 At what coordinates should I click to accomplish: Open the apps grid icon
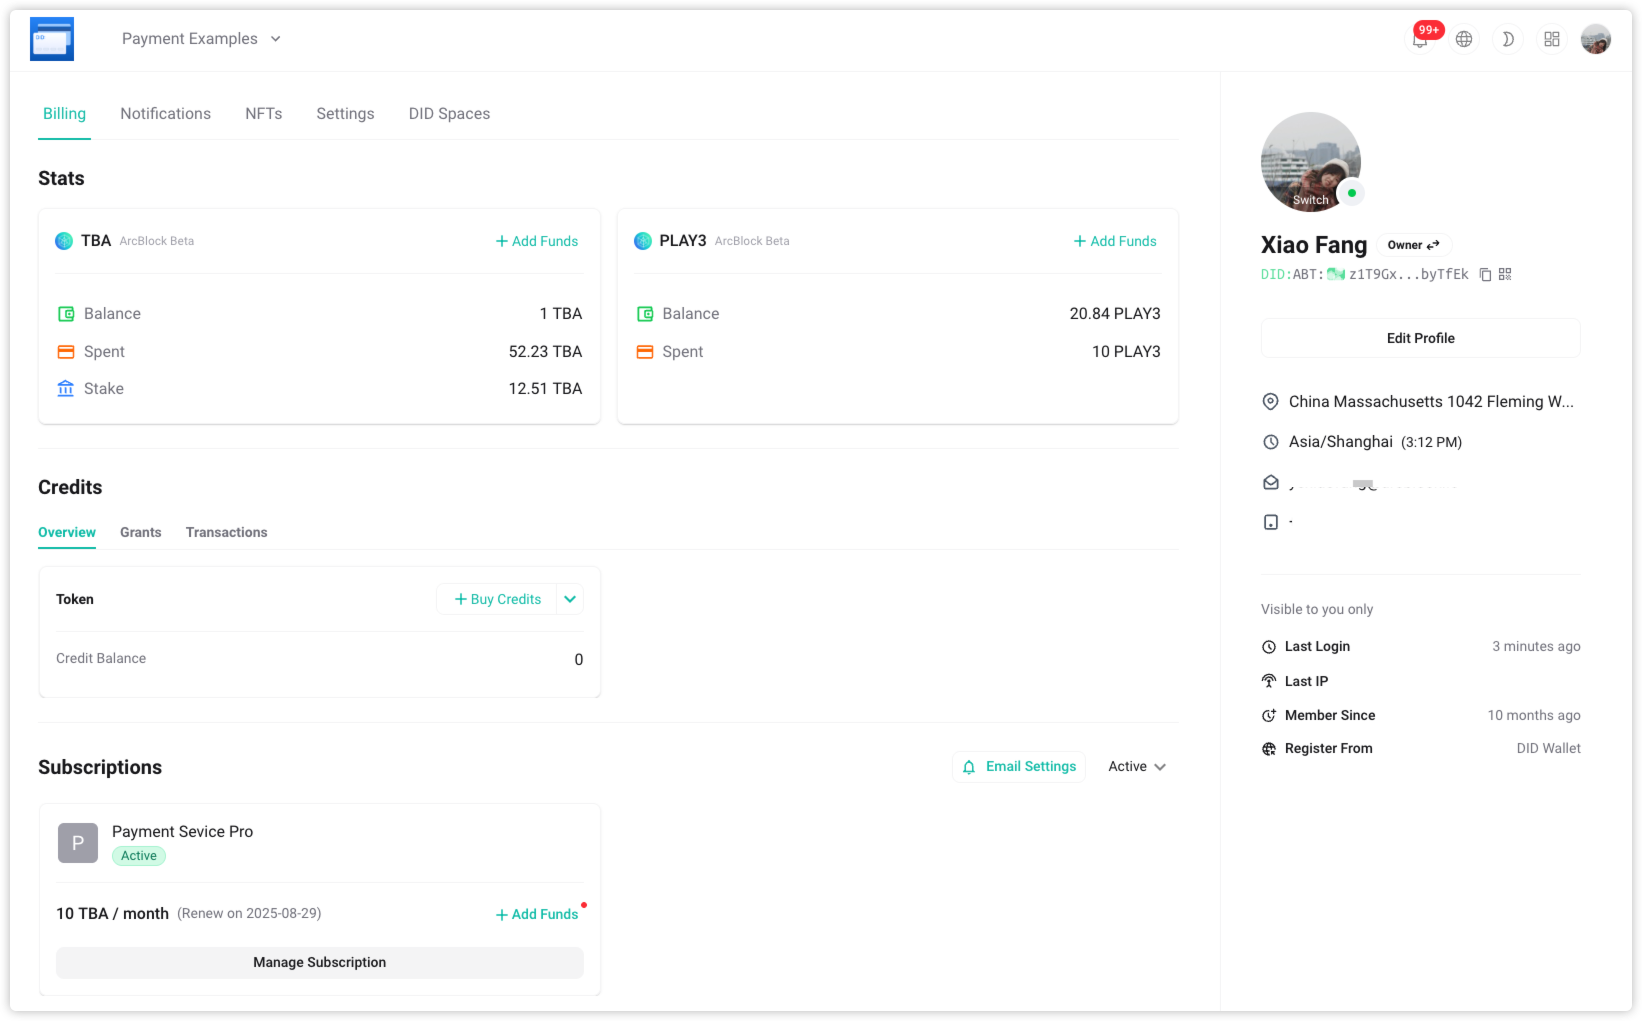tap(1552, 39)
